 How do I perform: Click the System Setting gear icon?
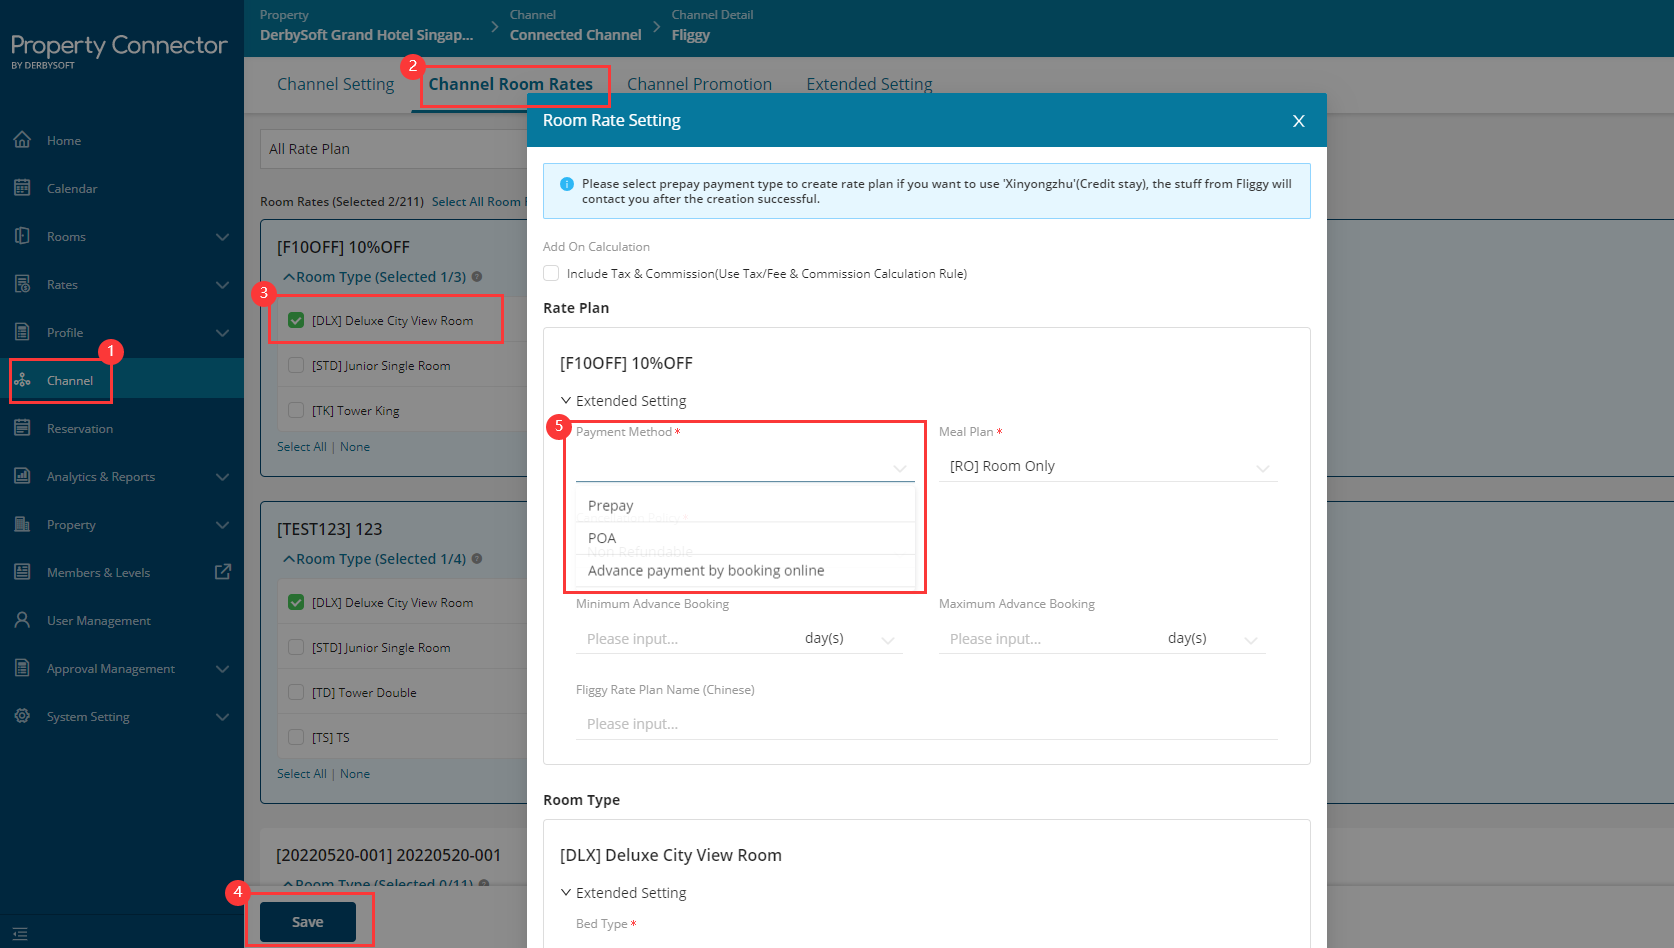pos(22,716)
